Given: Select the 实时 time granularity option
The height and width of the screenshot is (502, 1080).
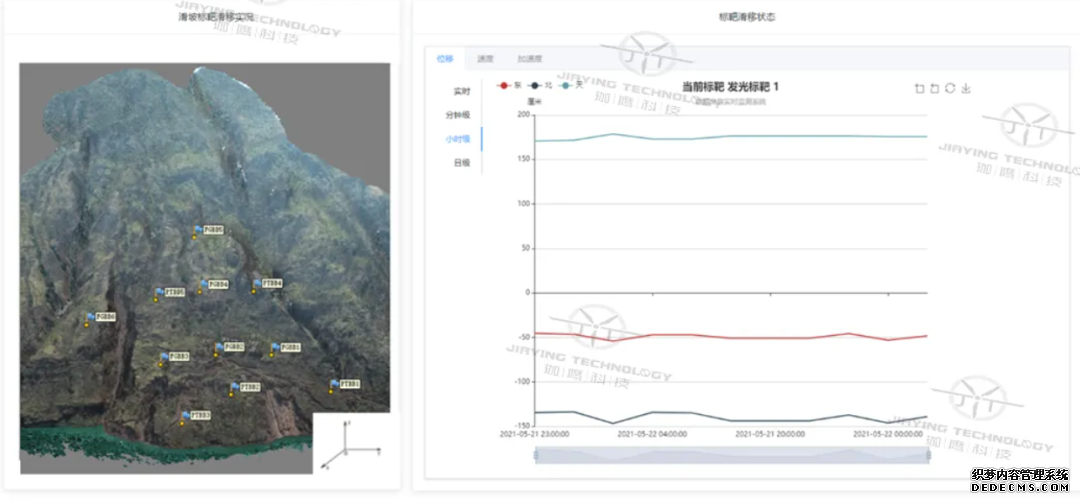Looking at the screenshot, I should [461, 91].
